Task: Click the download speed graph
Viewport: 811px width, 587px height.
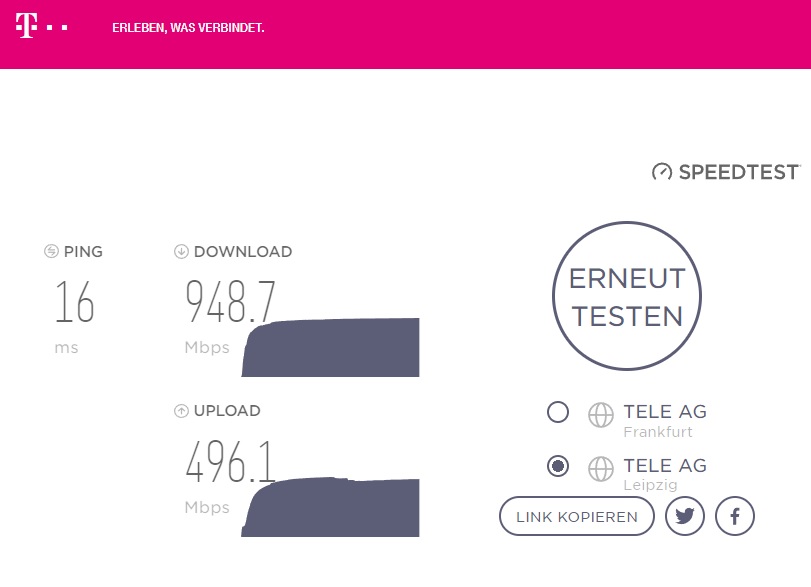Action: pos(331,348)
